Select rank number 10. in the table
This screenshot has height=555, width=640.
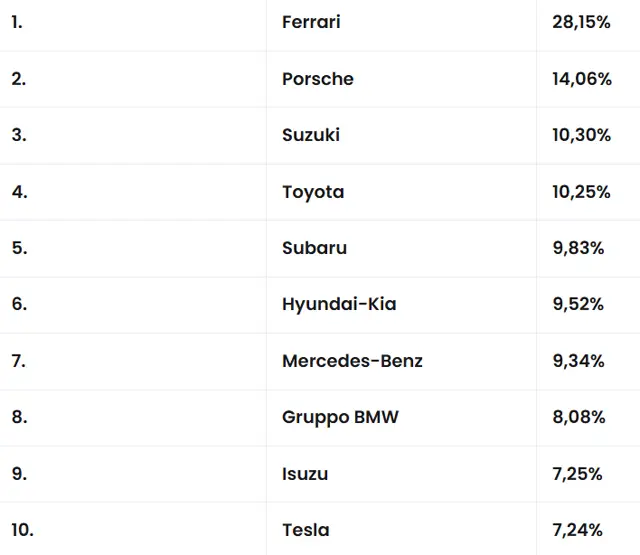tap(22, 530)
